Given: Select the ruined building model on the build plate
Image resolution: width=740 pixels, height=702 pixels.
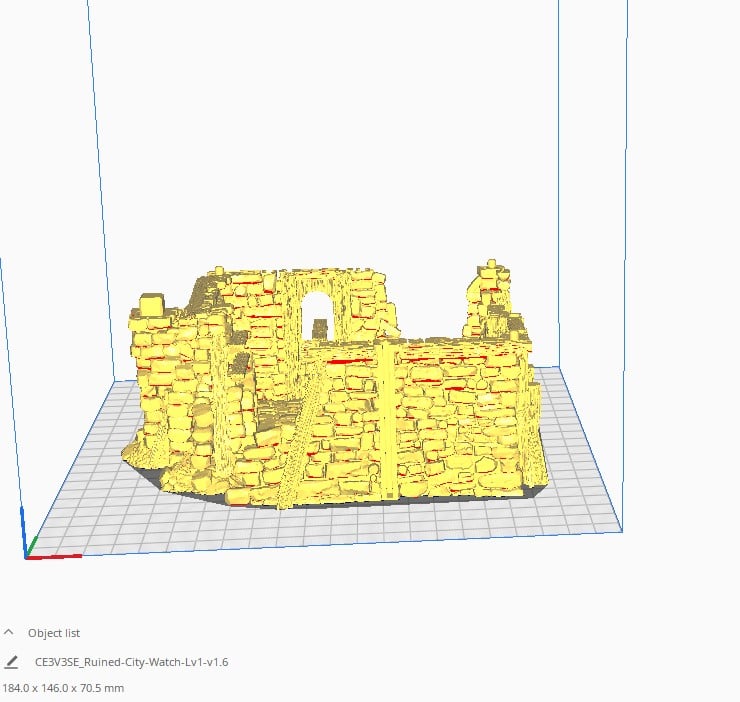Looking at the screenshot, I should (335, 387).
